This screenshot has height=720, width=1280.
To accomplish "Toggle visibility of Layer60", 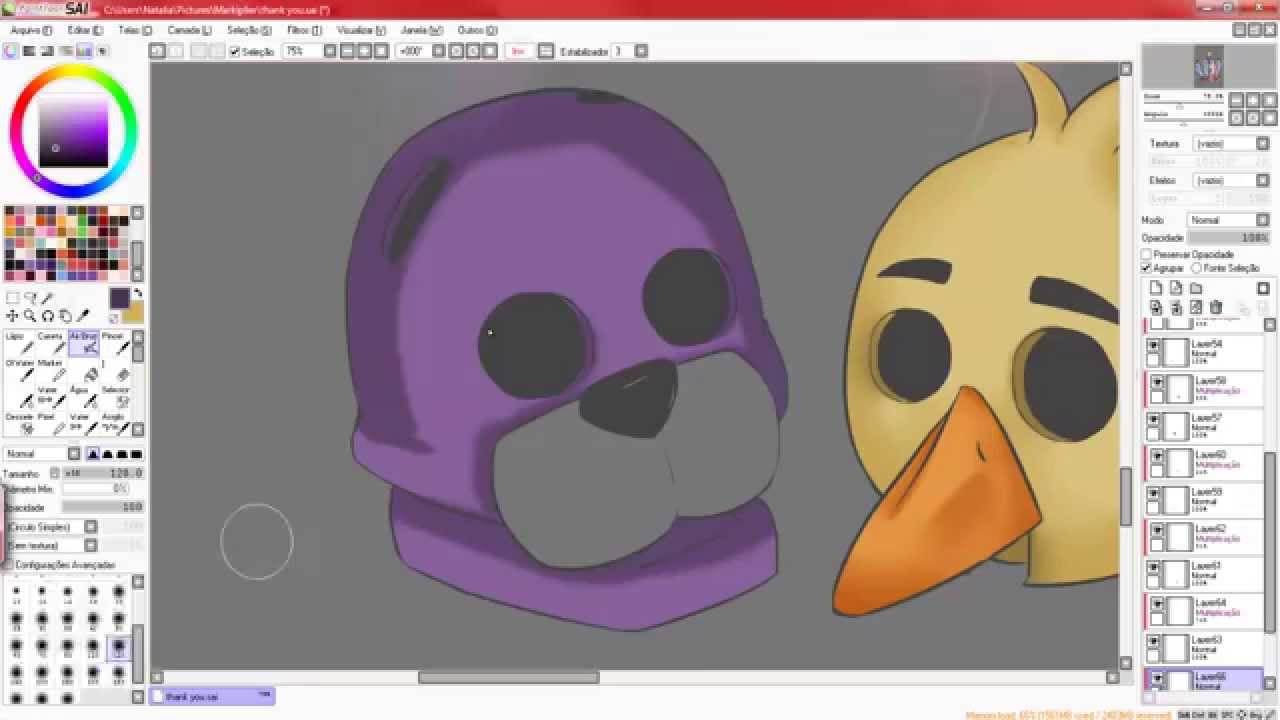I will [x=1158, y=456].
